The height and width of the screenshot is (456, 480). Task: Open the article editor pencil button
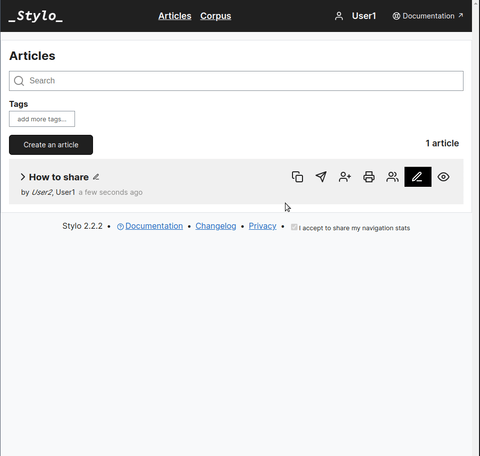click(418, 177)
